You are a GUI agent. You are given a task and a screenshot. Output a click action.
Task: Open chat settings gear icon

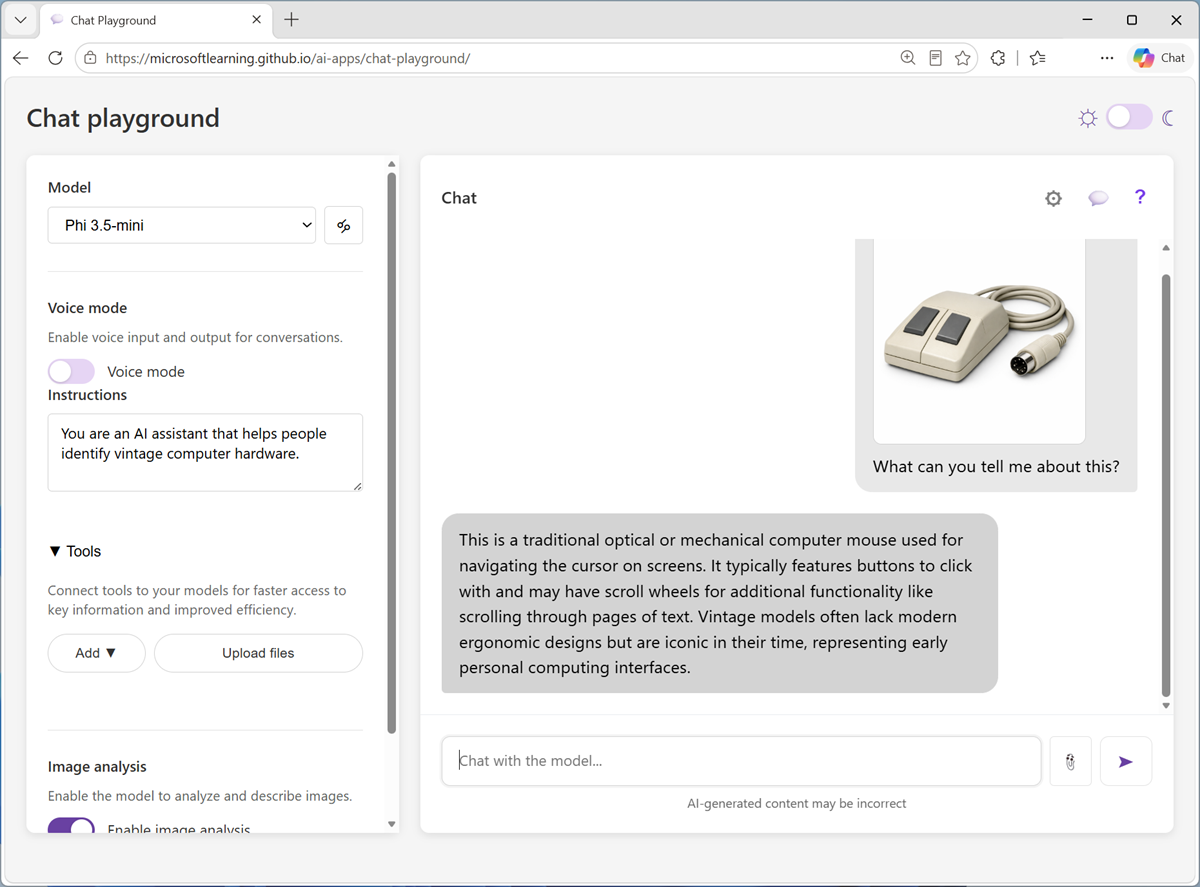click(x=1053, y=198)
